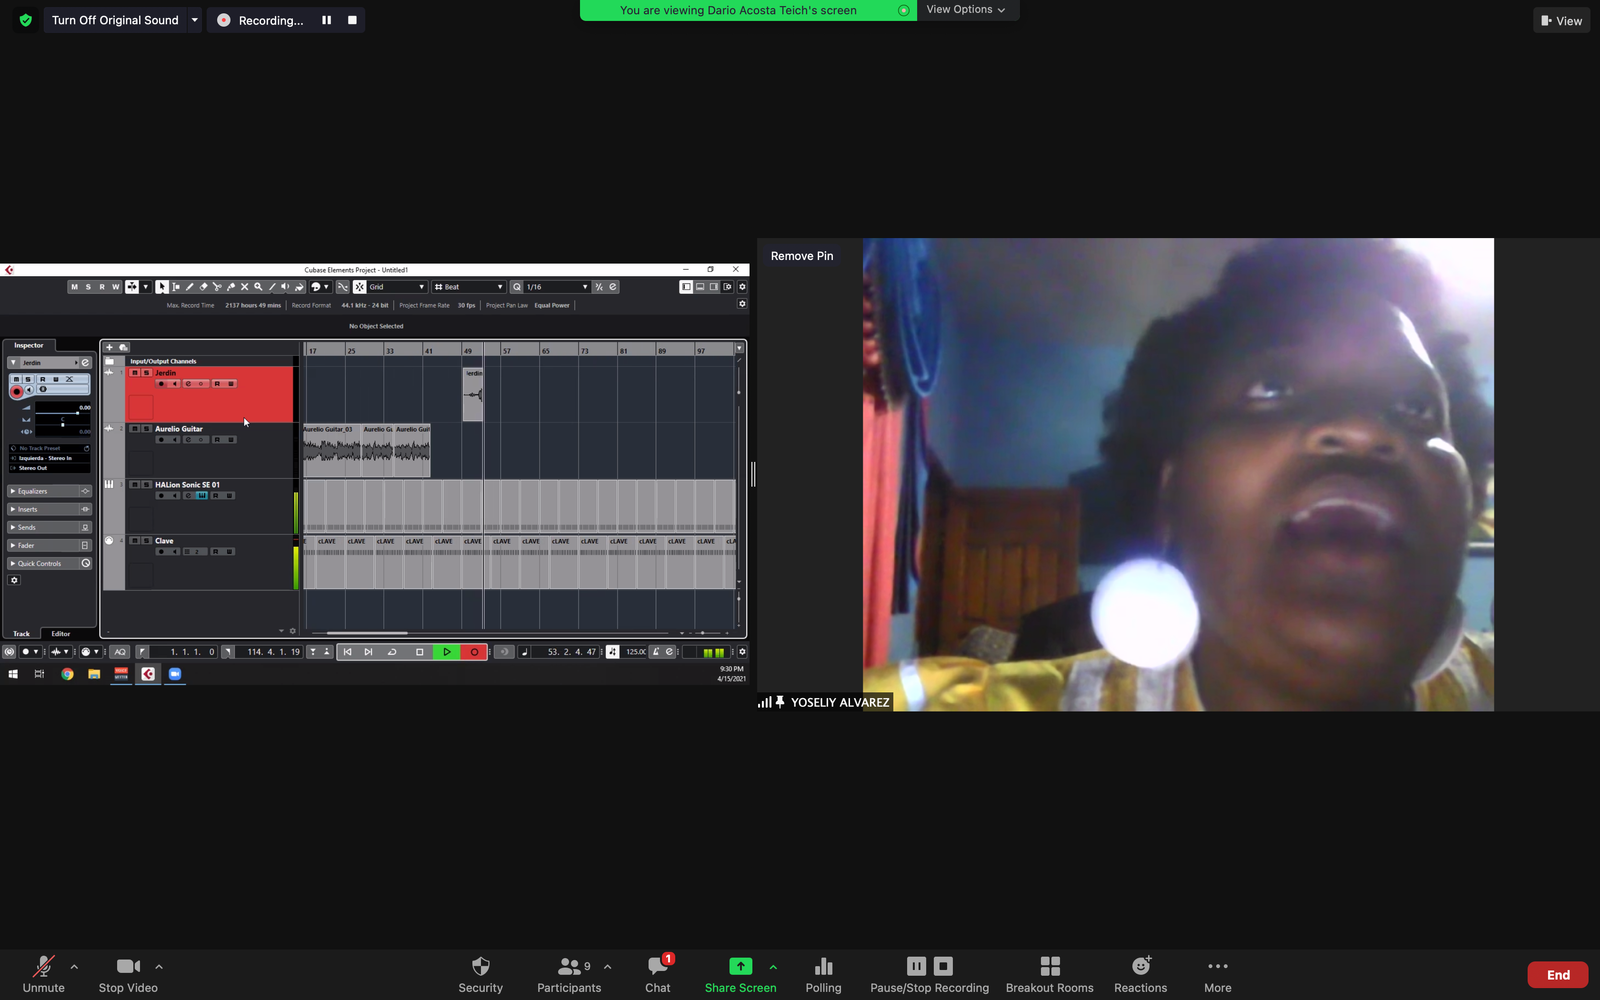This screenshot has width=1600, height=1000.
Task: Click Remove Pin on the video
Action: [x=802, y=256]
